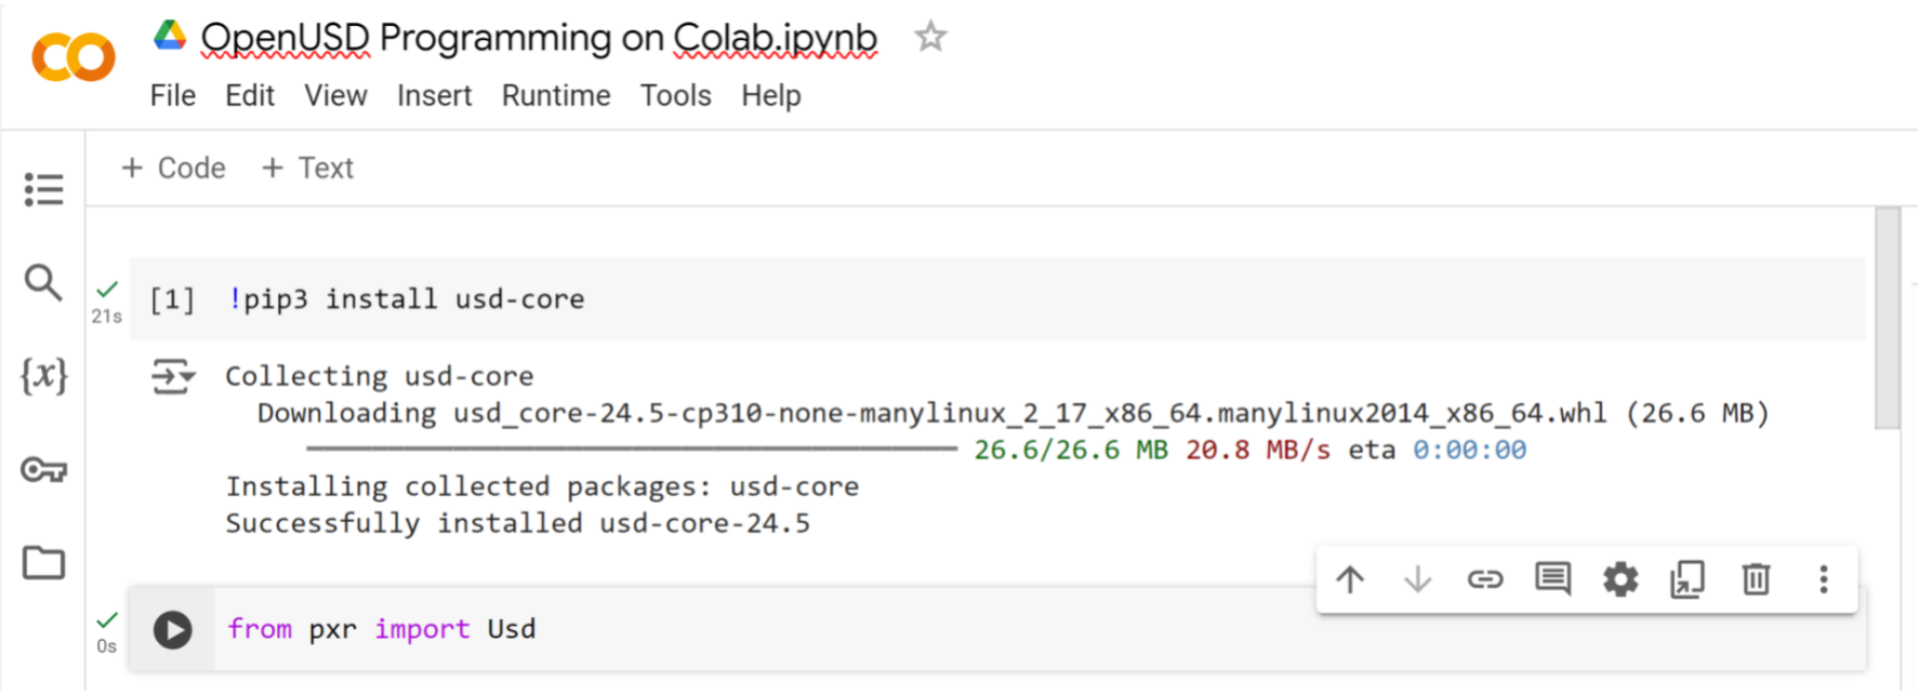The image size is (1918, 695).
Task: Click the notebook vertical scrollbar
Action: [x=1887, y=320]
